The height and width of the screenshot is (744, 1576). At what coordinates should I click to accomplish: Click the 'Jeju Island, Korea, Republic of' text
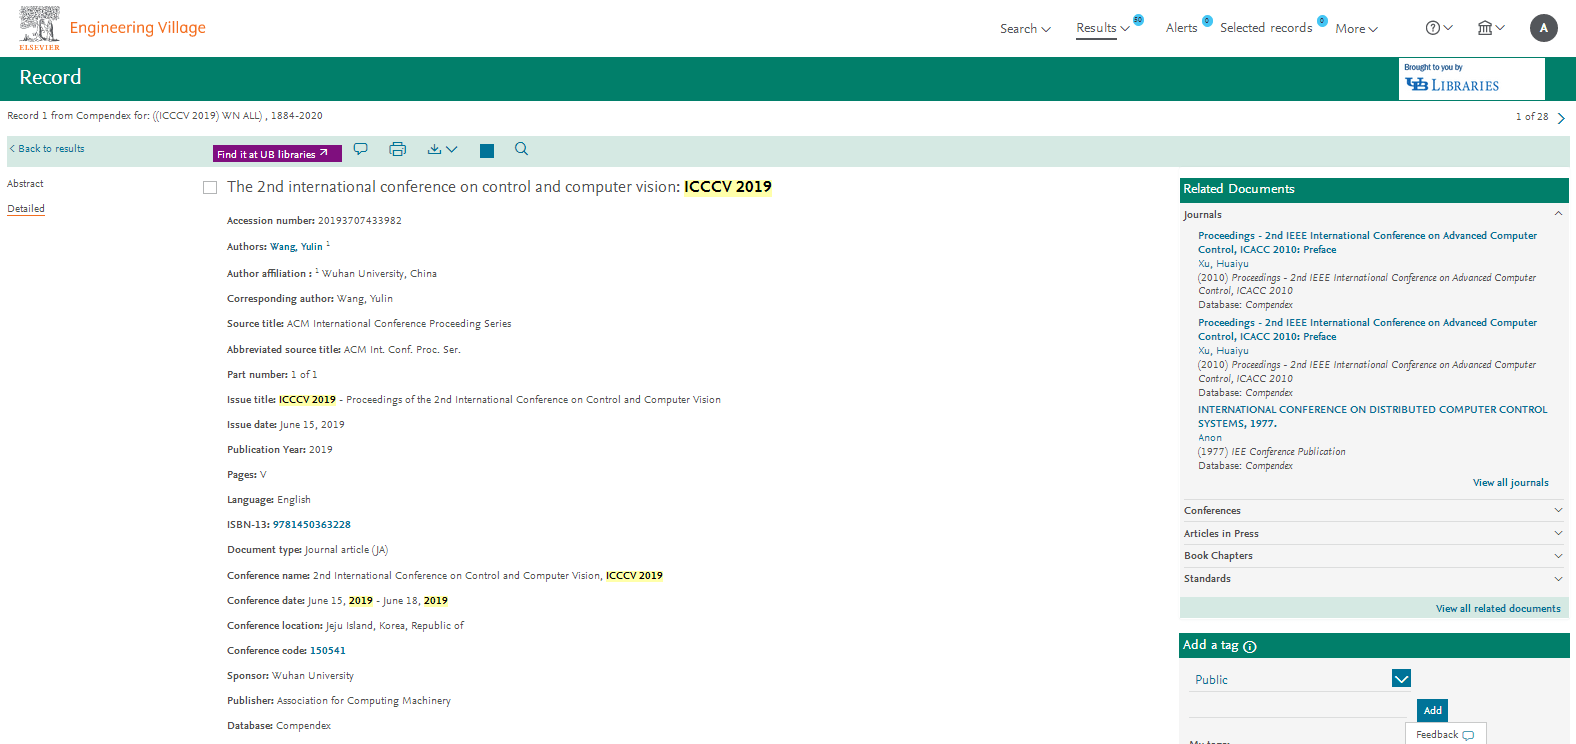coord(395,626)
